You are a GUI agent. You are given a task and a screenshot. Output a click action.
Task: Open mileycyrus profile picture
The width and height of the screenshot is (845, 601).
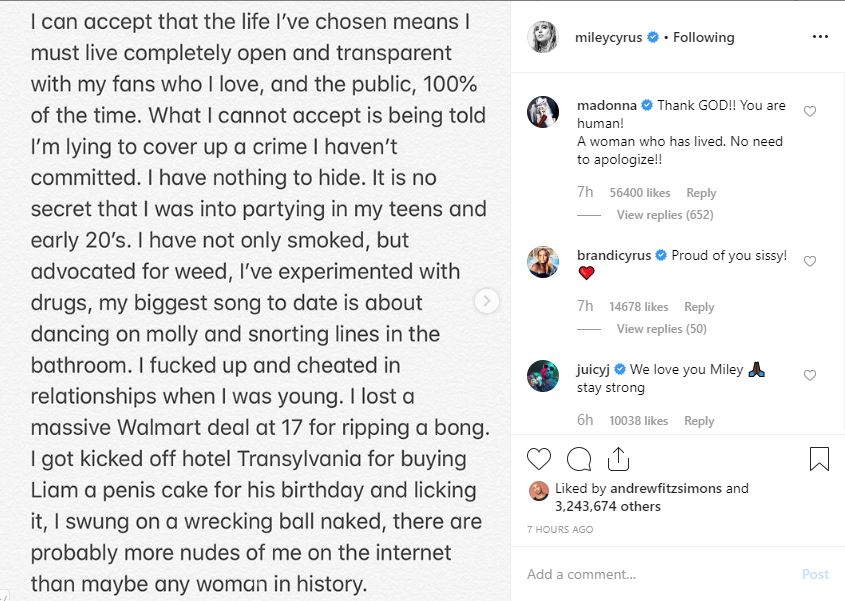tap(543, 37)
